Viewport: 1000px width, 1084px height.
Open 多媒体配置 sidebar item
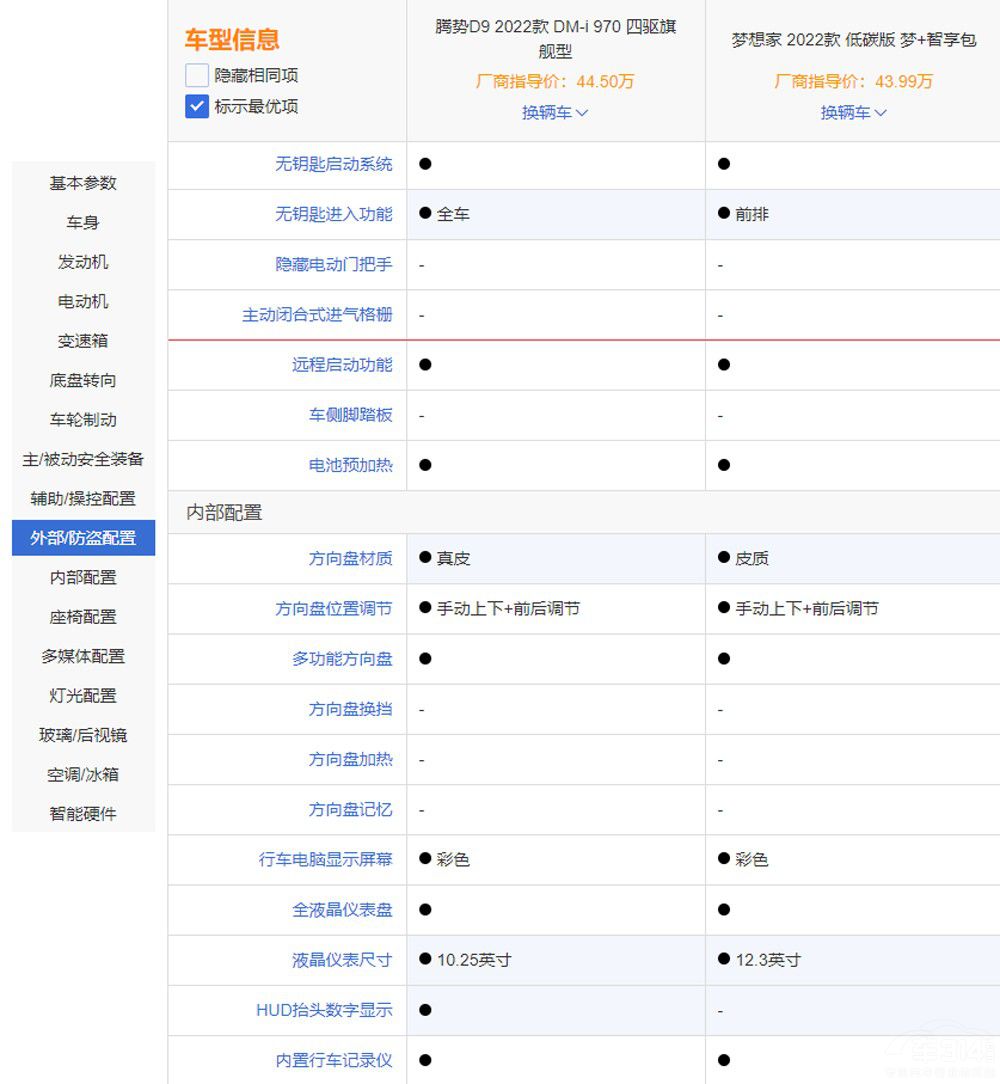pos(83,656)
